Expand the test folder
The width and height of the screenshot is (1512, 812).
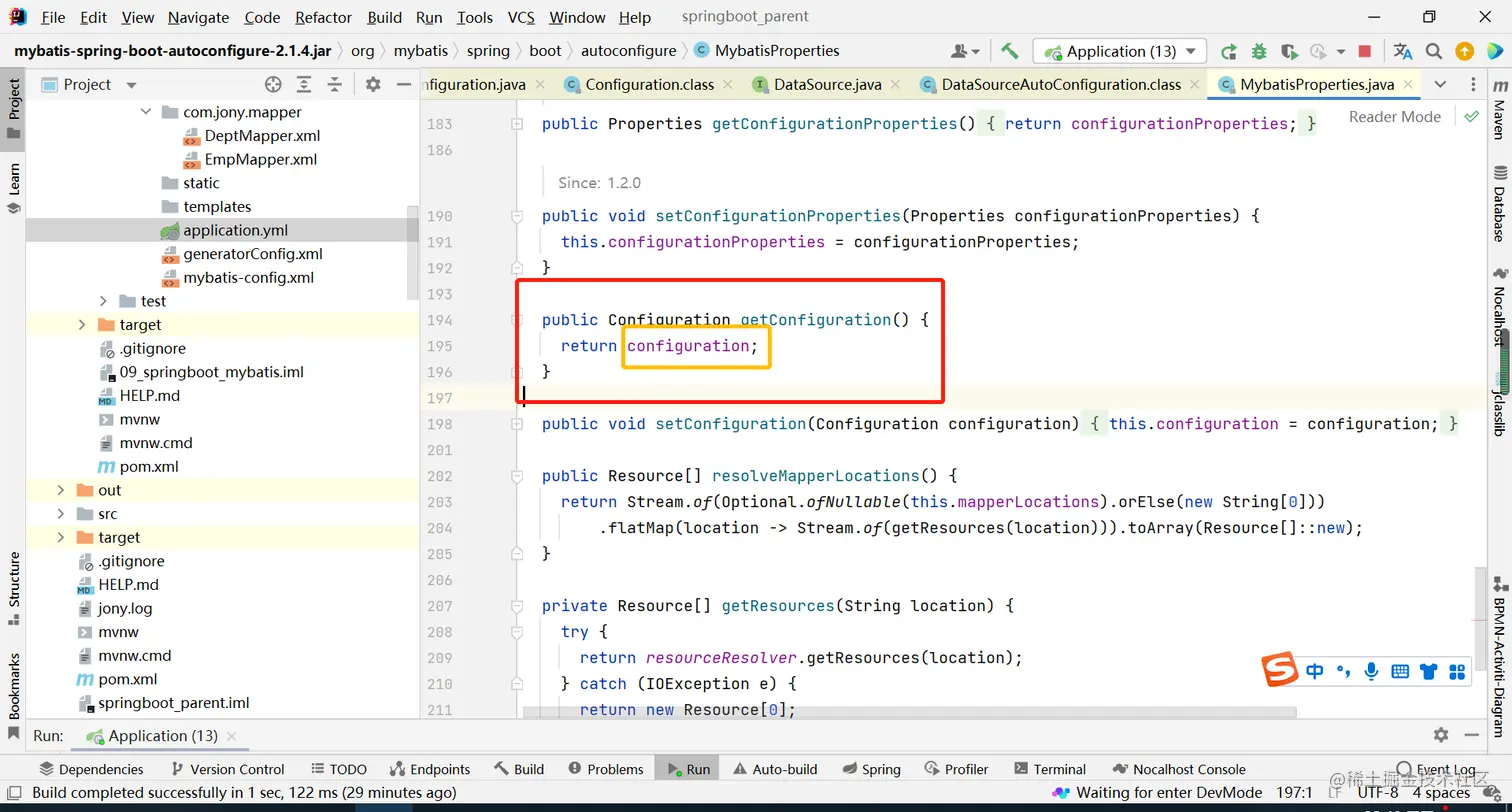[103, 301]
